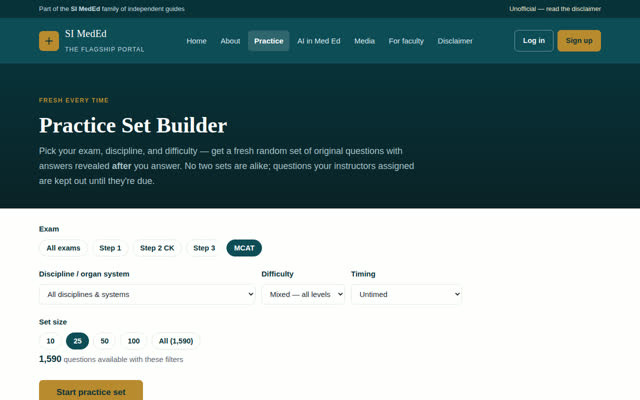Select the All exams filter pill
Screen dimensions: 640x400
pyautogui.click(x=63, y=248)
